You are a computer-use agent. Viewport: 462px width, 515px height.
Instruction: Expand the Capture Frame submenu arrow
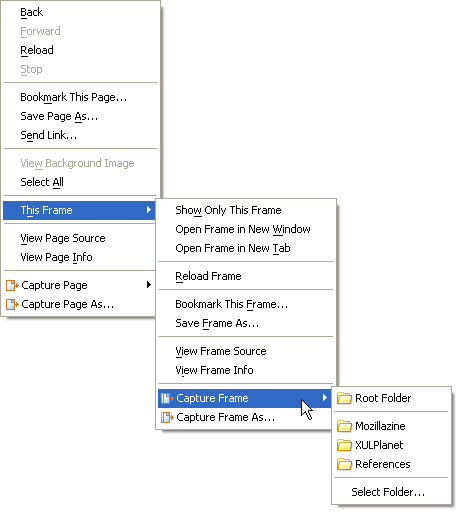click(325, 398)
